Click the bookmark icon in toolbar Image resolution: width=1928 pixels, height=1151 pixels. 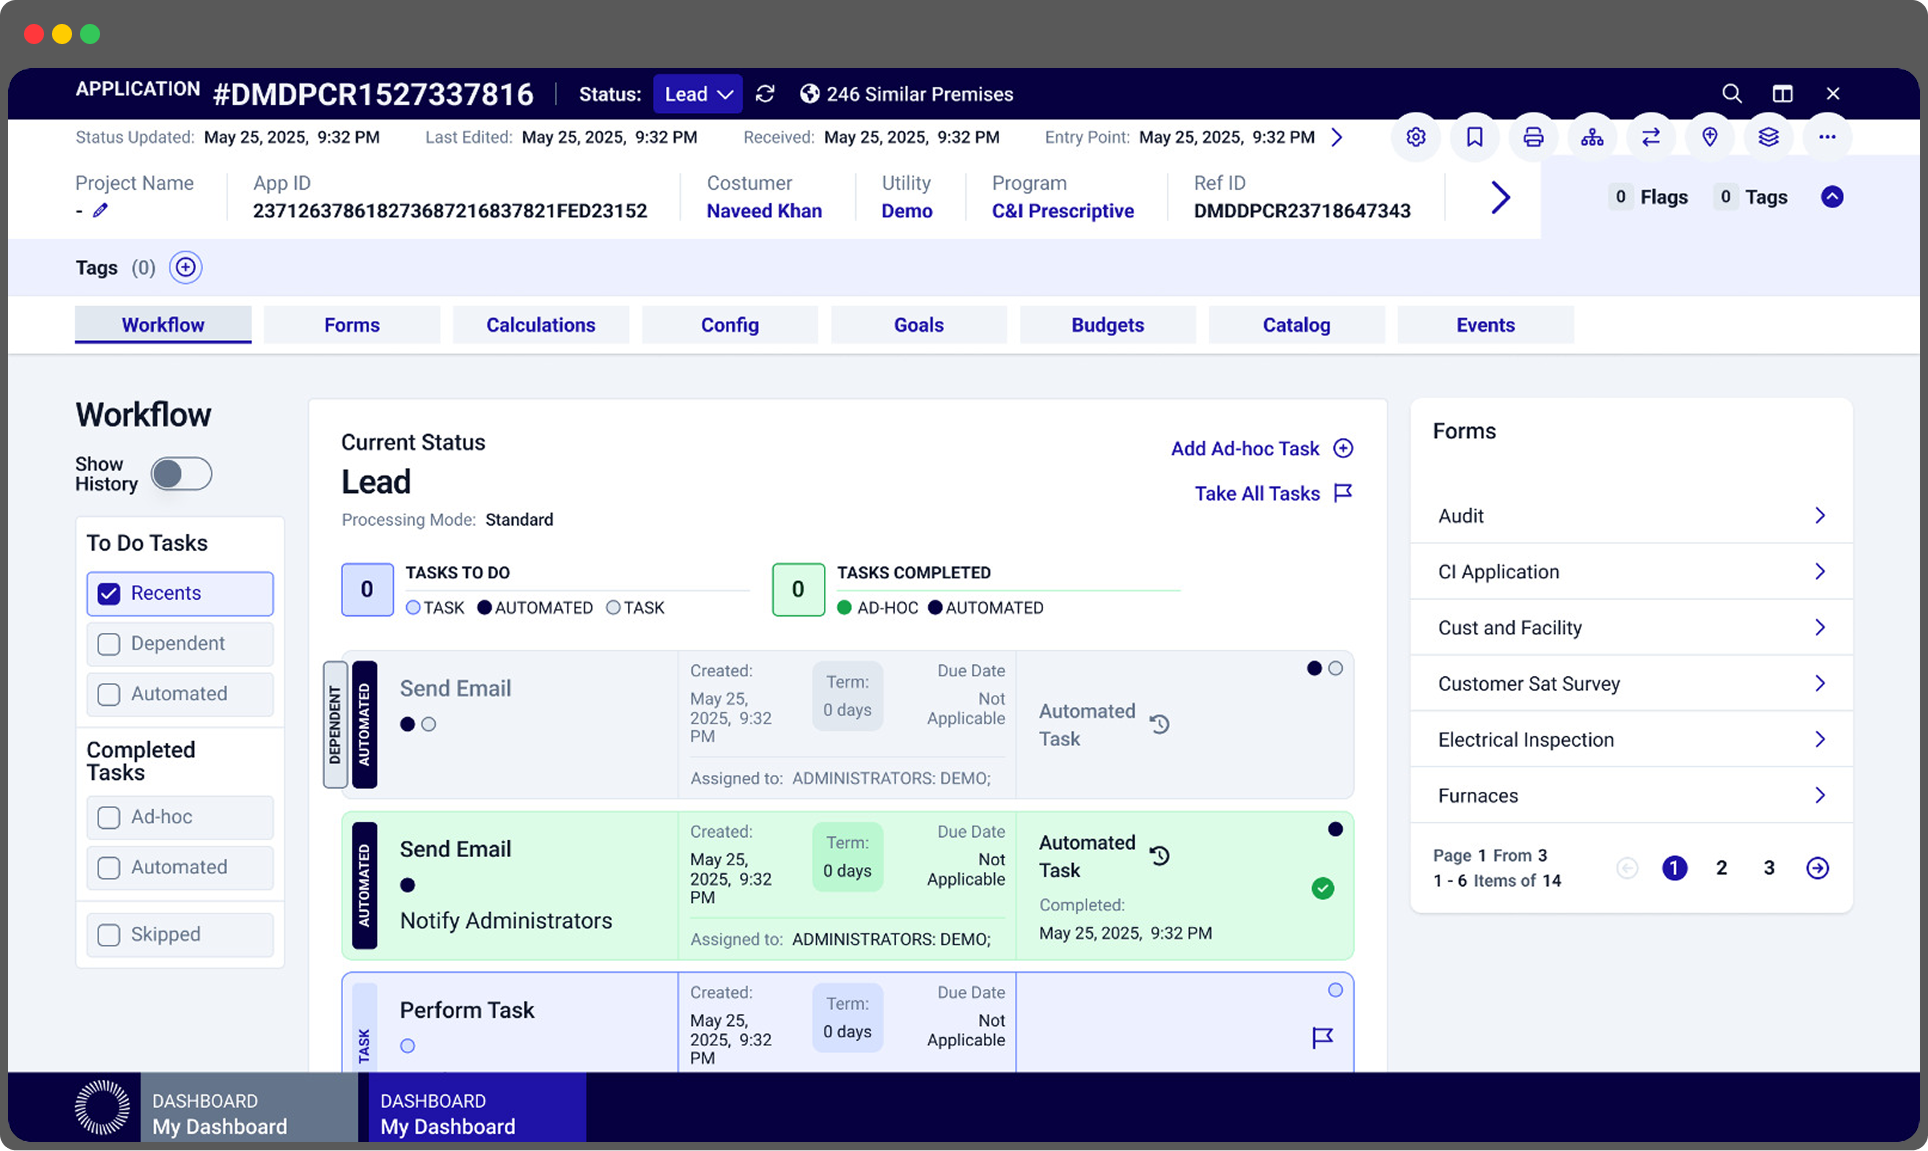(x=1474, y=137)
